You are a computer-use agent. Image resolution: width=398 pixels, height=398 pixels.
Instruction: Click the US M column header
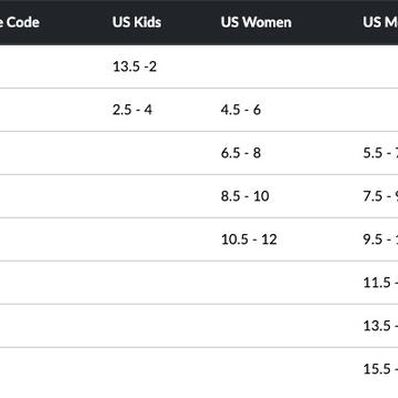(x=380, y=22)
